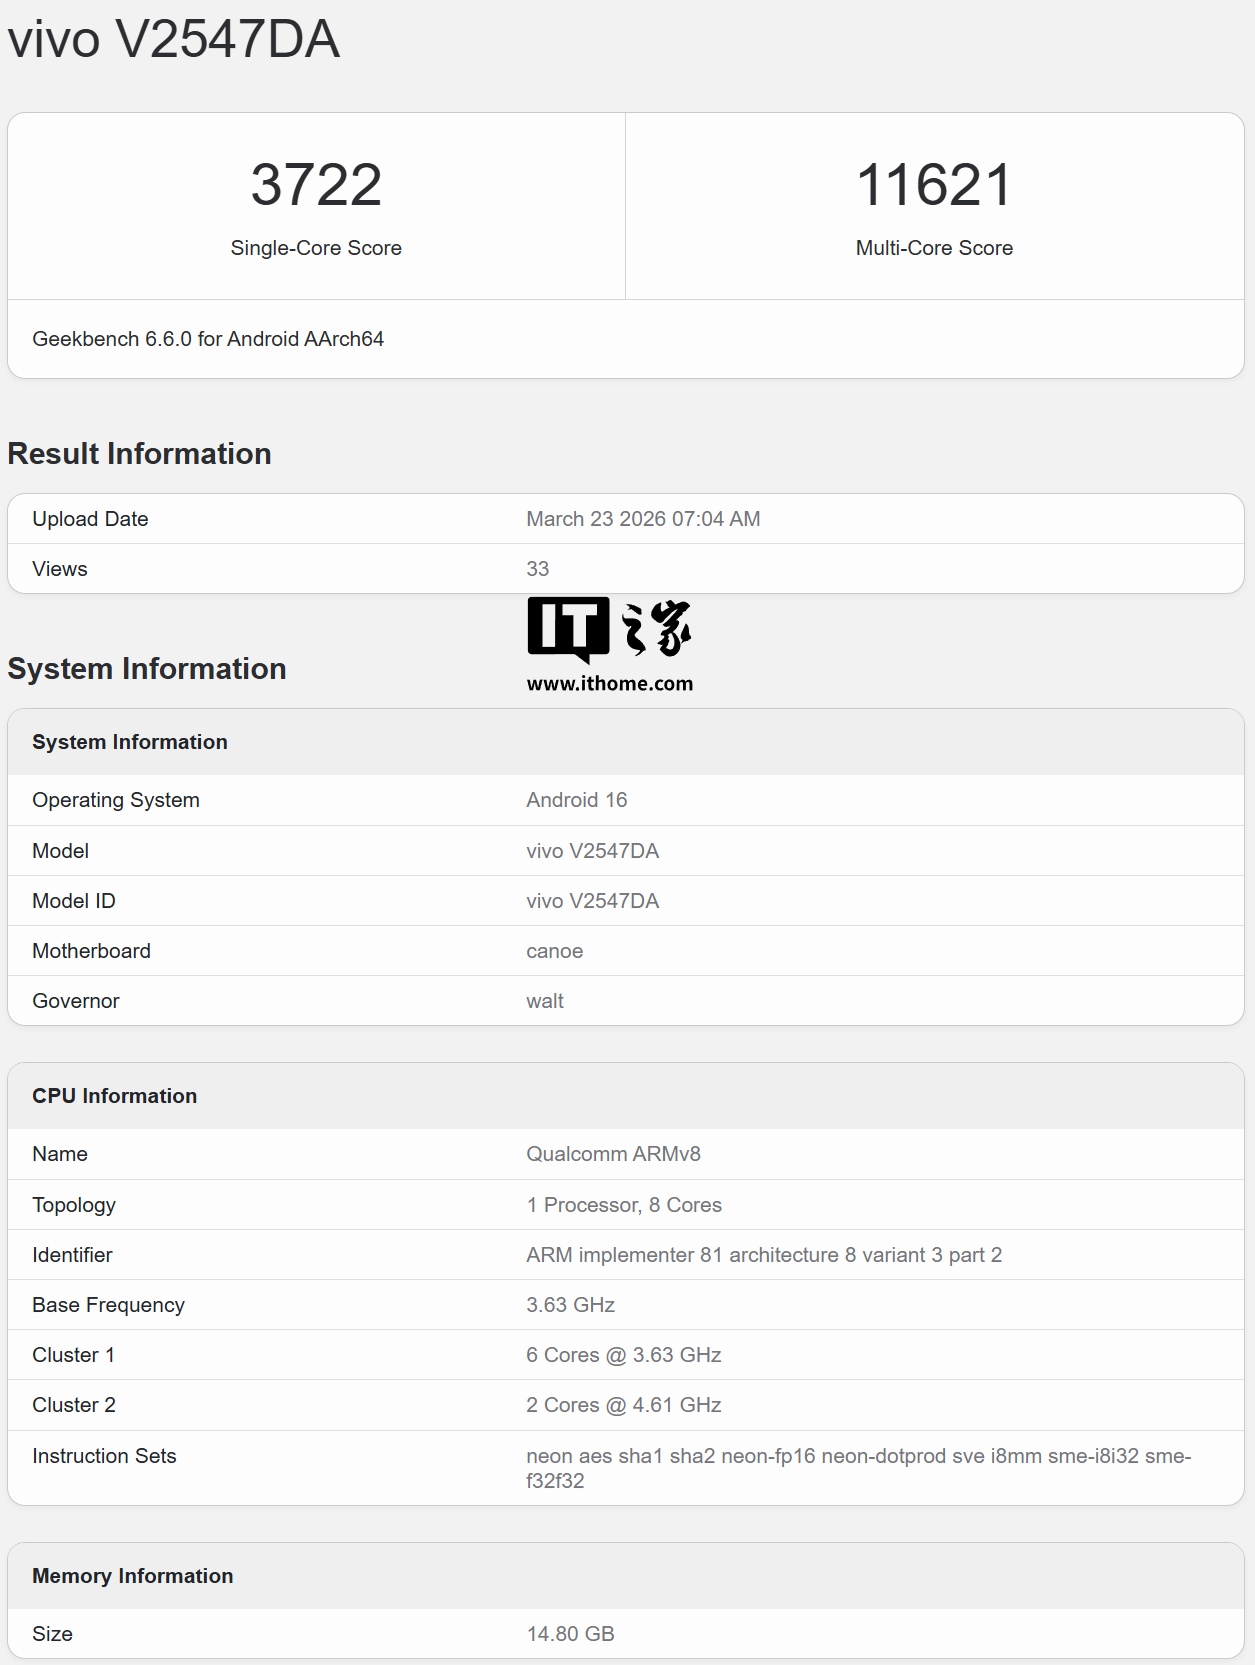Click the vivo V2547DA page title

click(174, 40)
